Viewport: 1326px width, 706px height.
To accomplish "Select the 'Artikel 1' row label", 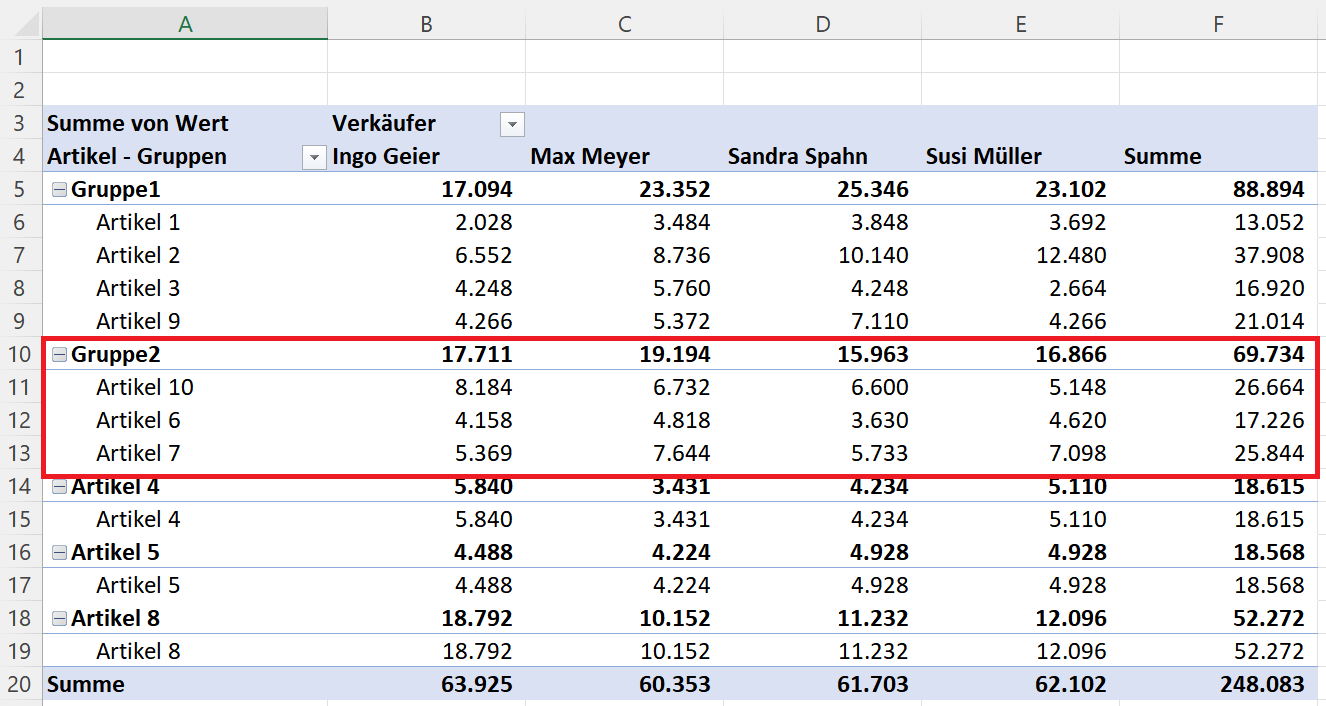I will tap(138, 222).
